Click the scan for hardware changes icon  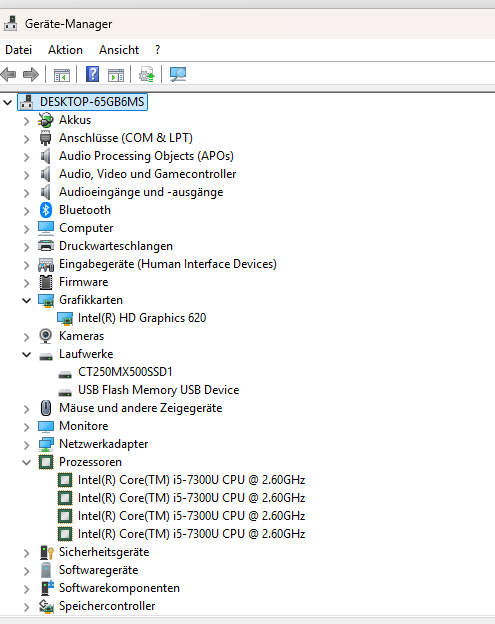177,74
